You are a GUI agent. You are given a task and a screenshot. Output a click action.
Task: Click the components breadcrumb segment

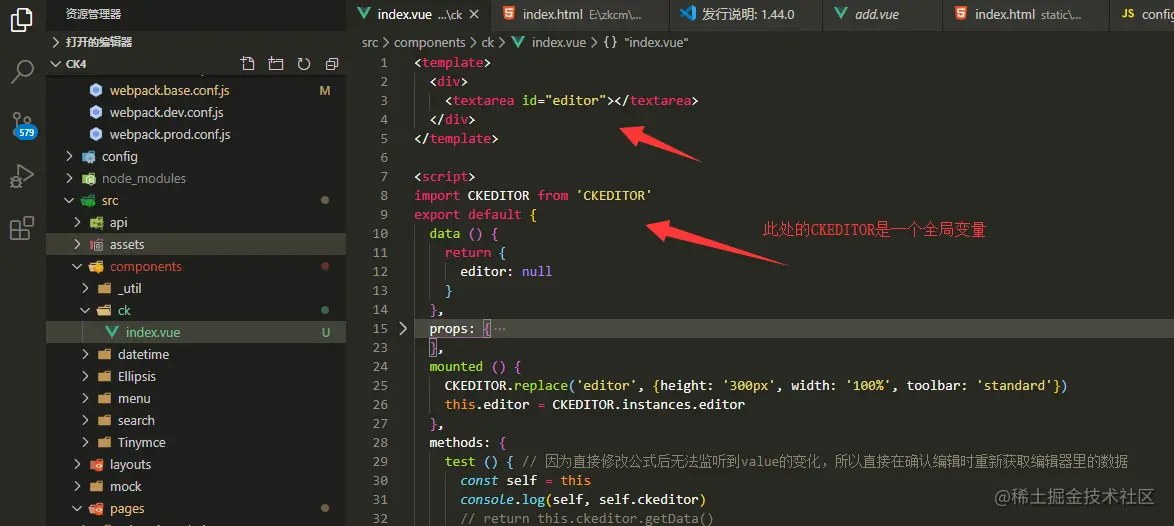coord(430,43)
